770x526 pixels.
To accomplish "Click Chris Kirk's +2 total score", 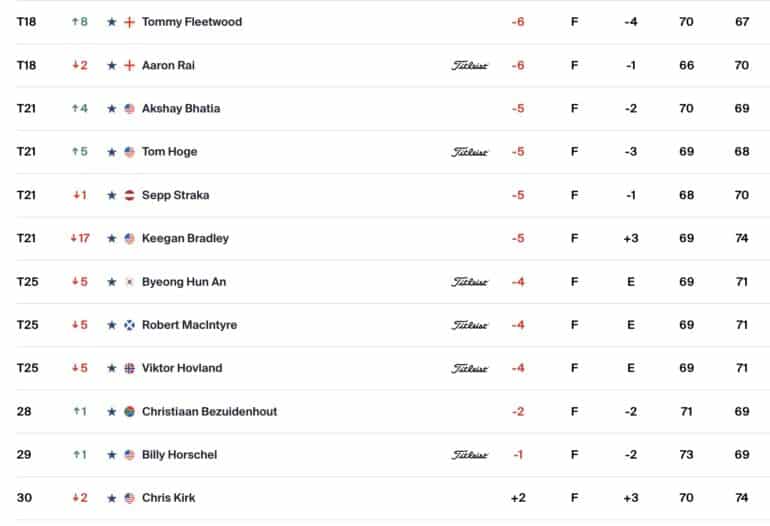I will click(x=518, y=498).
